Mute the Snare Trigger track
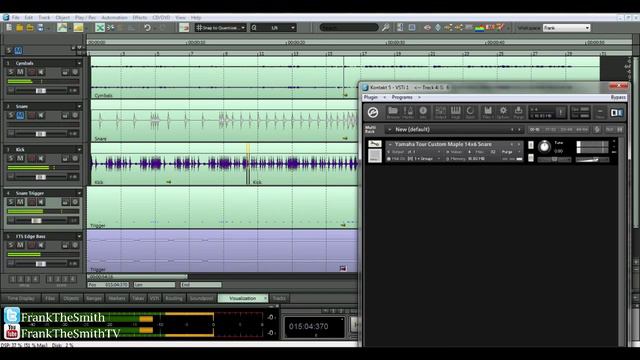Screen dimensions: 640x360 click(x=20, y=202)
